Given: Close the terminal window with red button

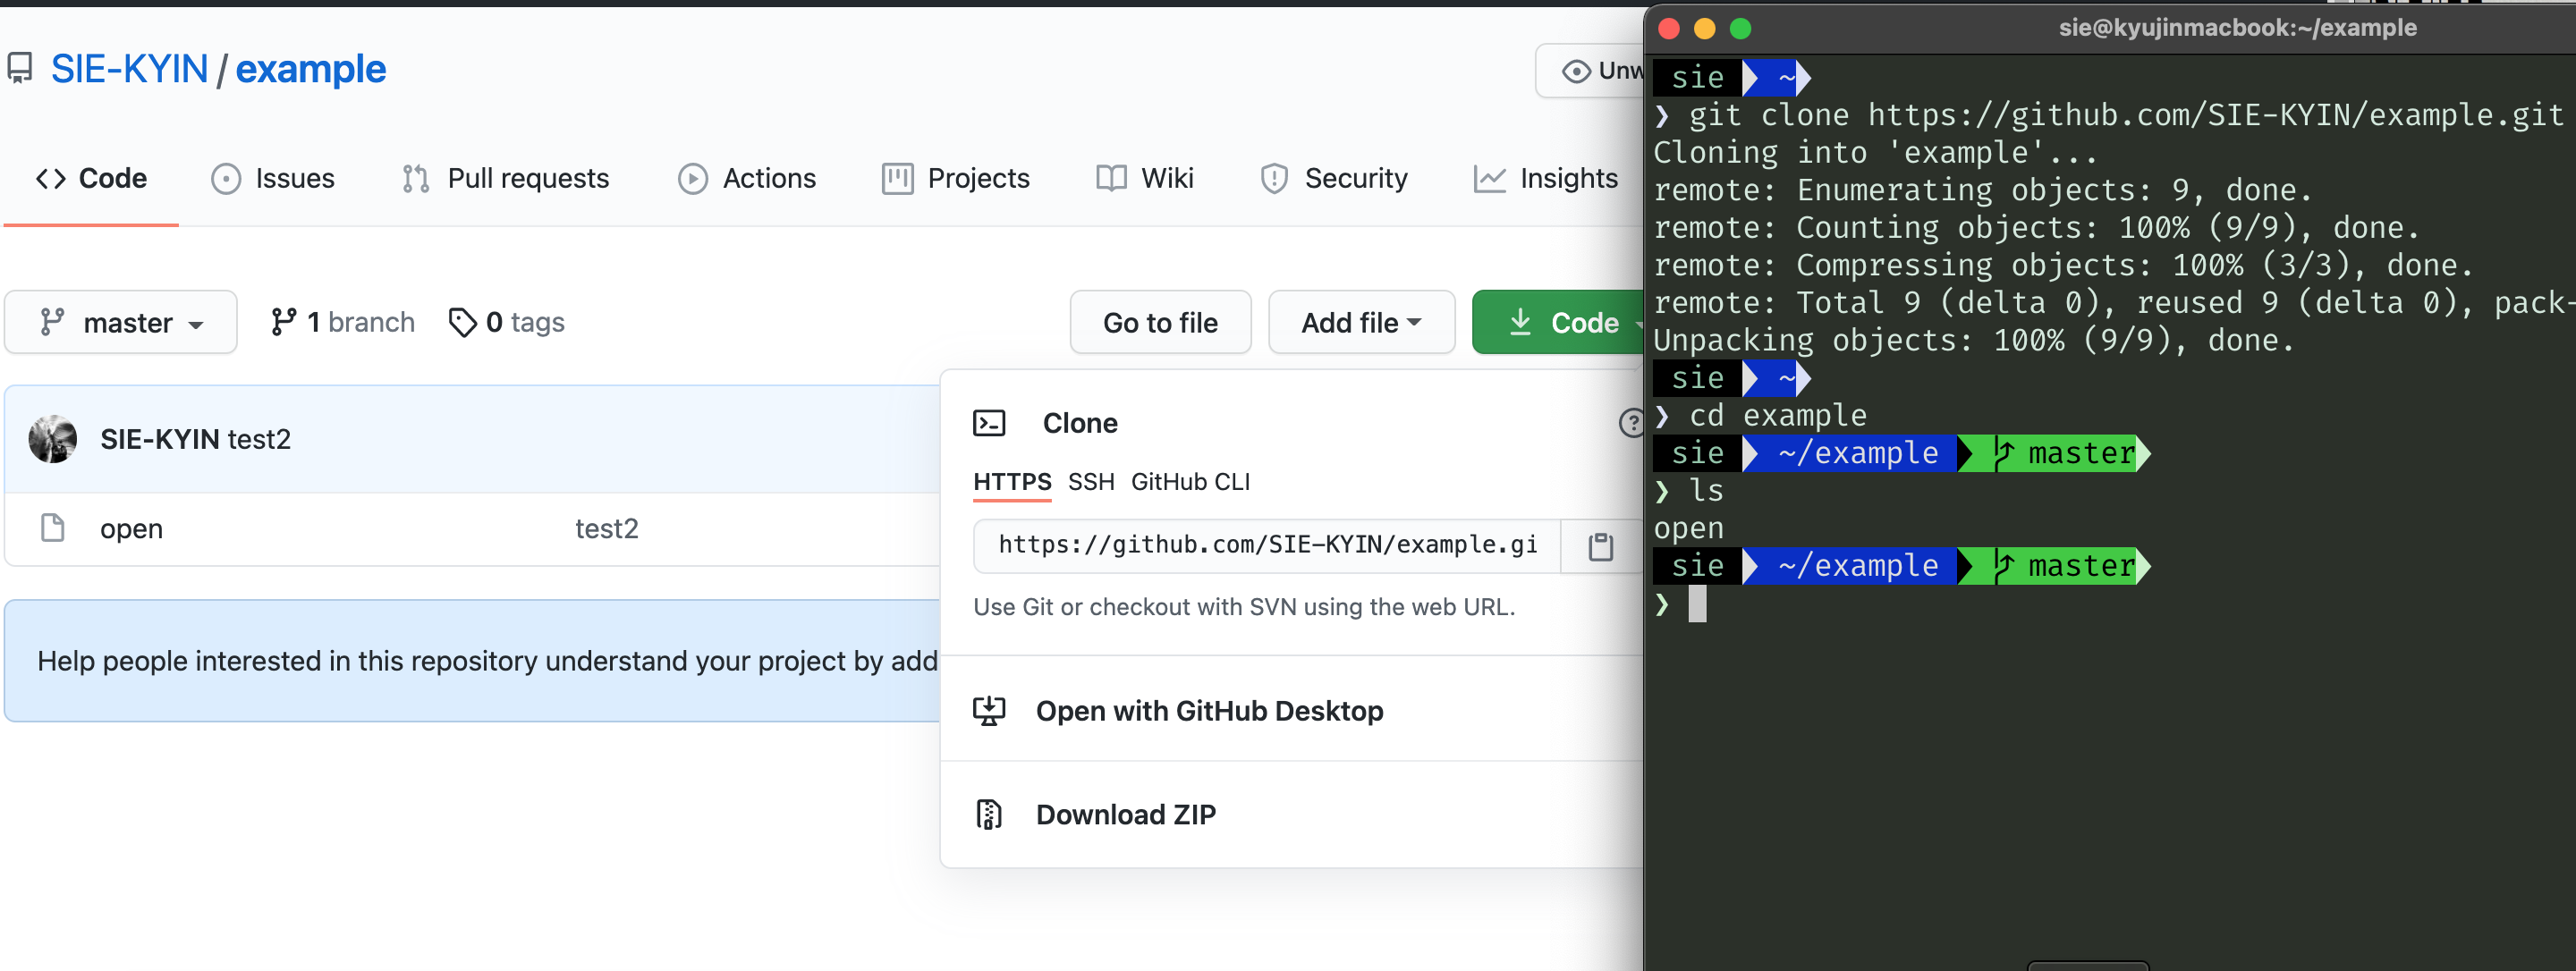Looking at the screenshot, I should [x=1668, y=28].
